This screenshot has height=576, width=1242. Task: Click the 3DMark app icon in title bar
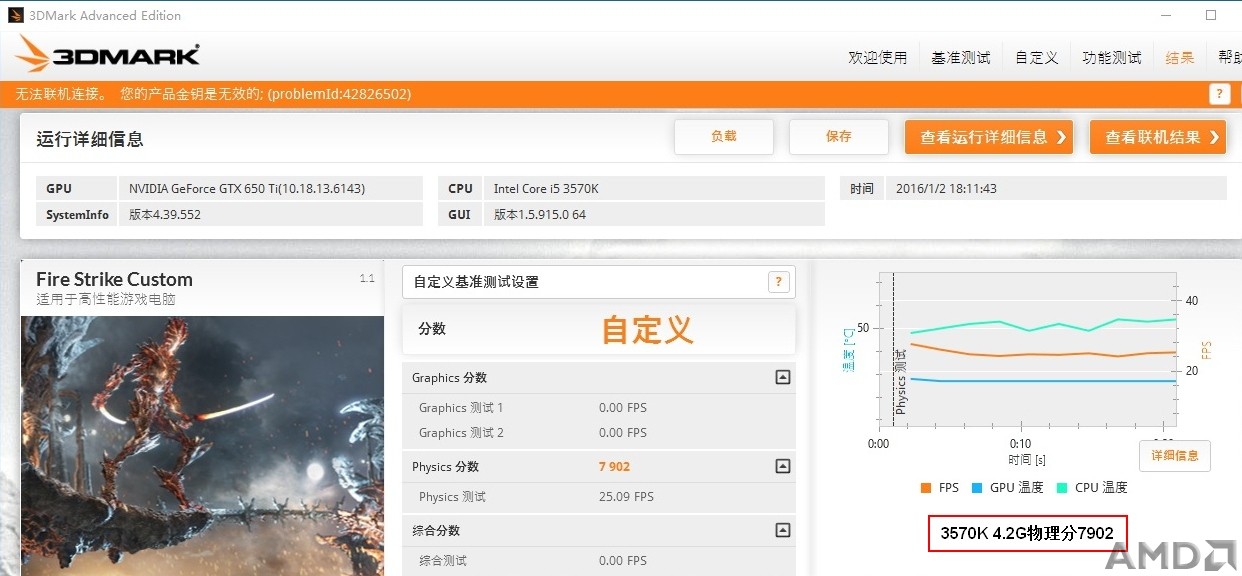click(14, 15)
